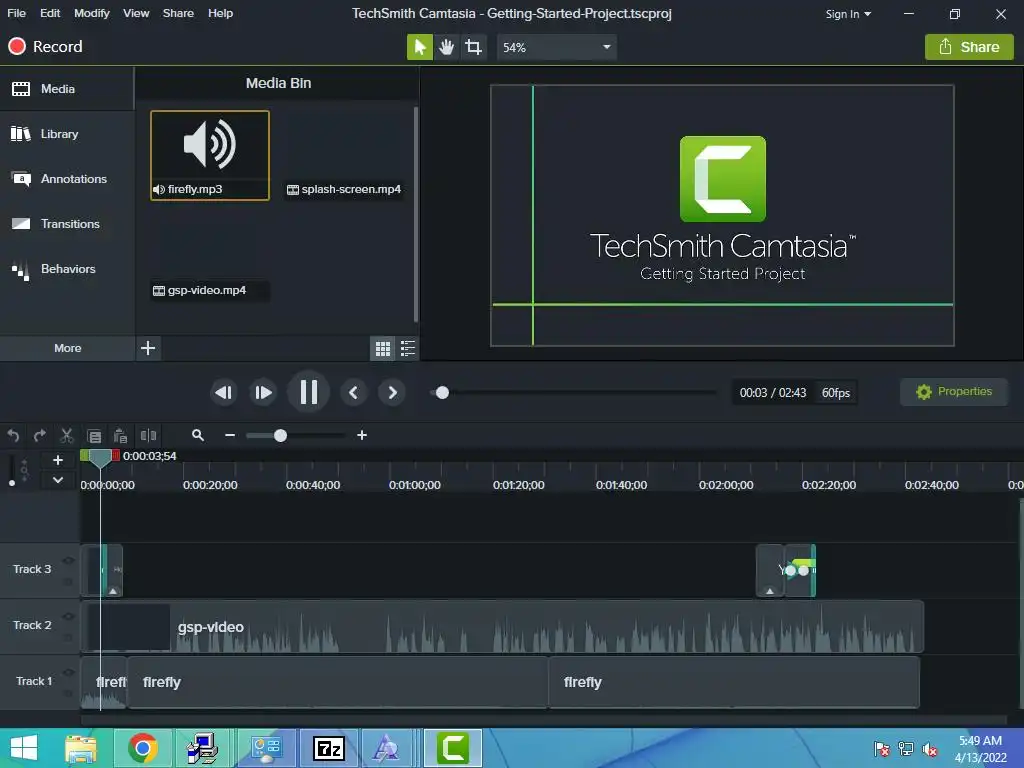Switch Media Bin to thumbnail grid view
This screenshot has width=1024, height=768.
pos(383,349)
